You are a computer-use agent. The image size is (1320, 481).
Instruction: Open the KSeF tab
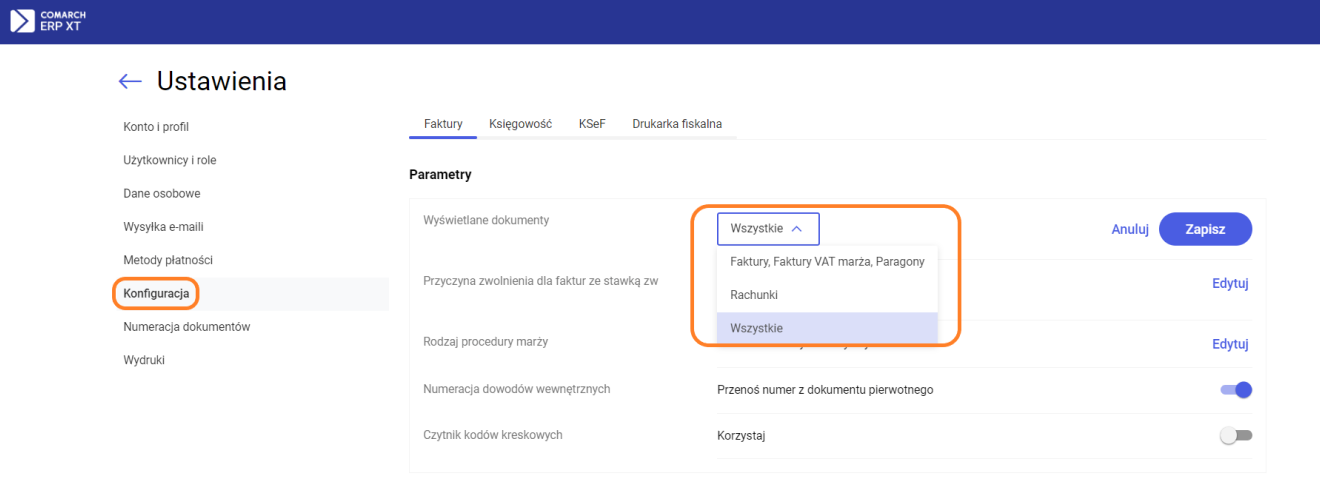(592, 124)
